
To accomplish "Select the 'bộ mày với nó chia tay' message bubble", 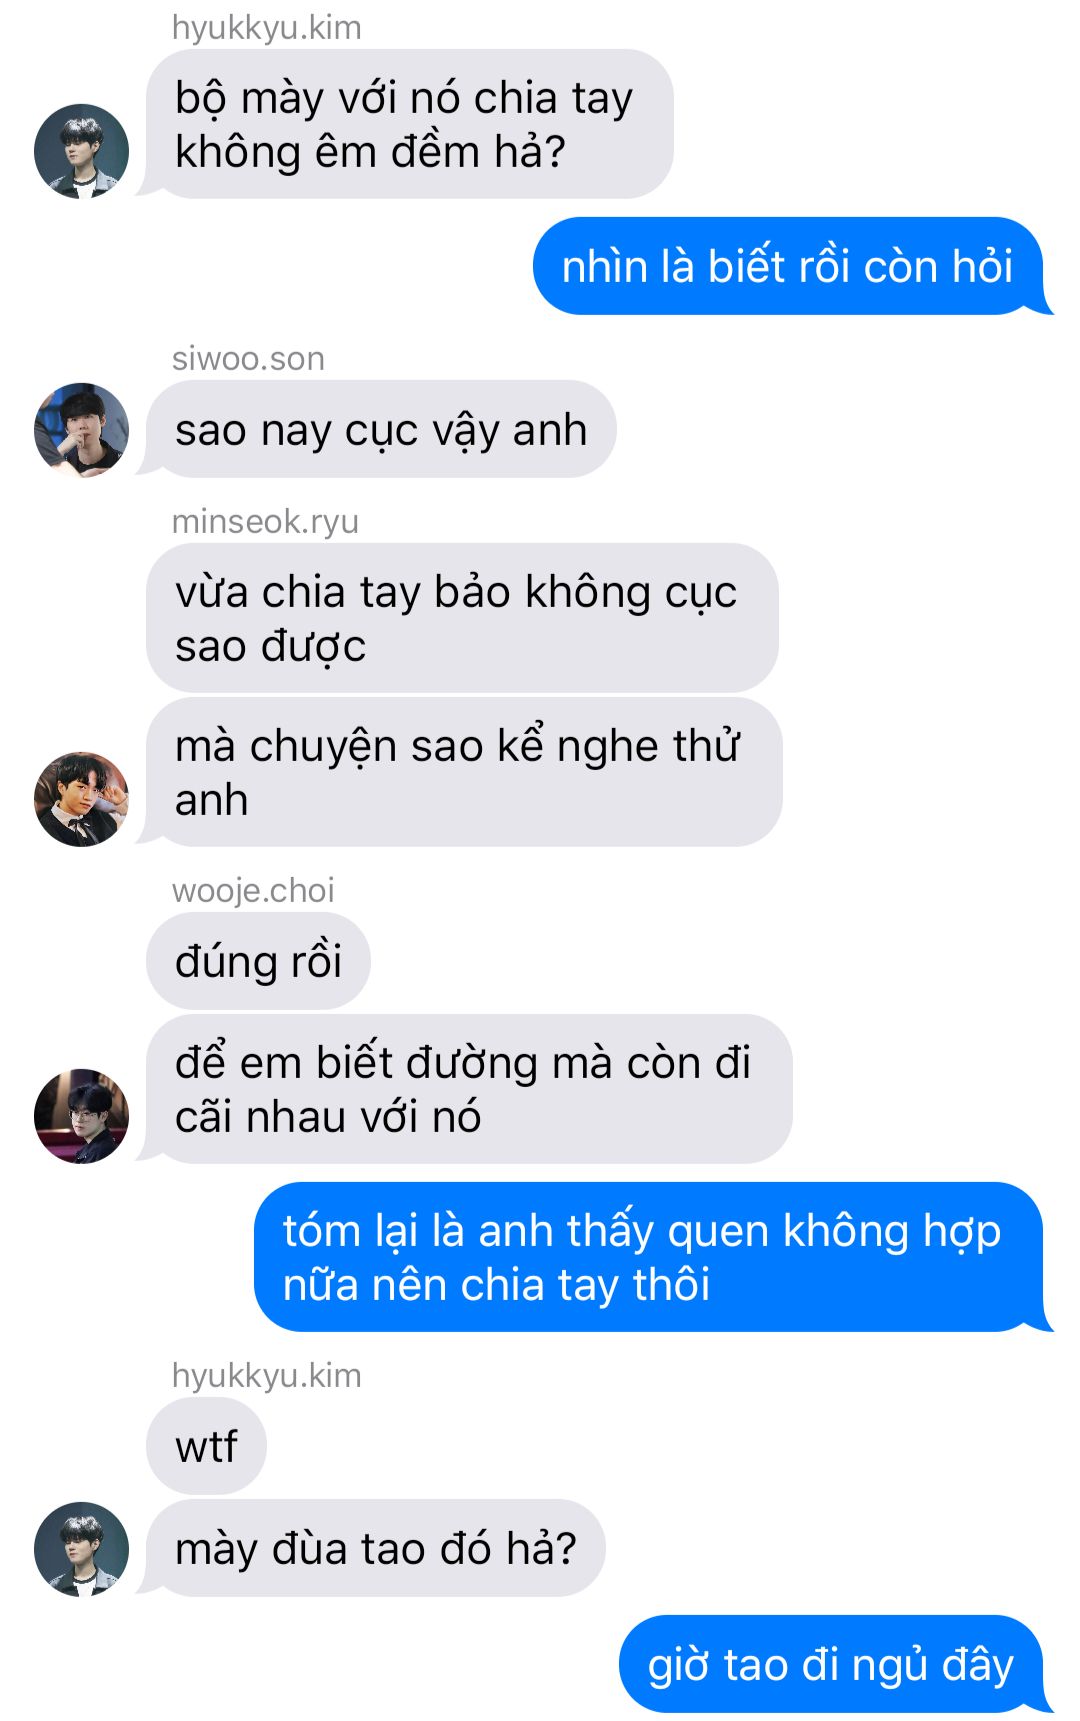I will pos(409,124).
